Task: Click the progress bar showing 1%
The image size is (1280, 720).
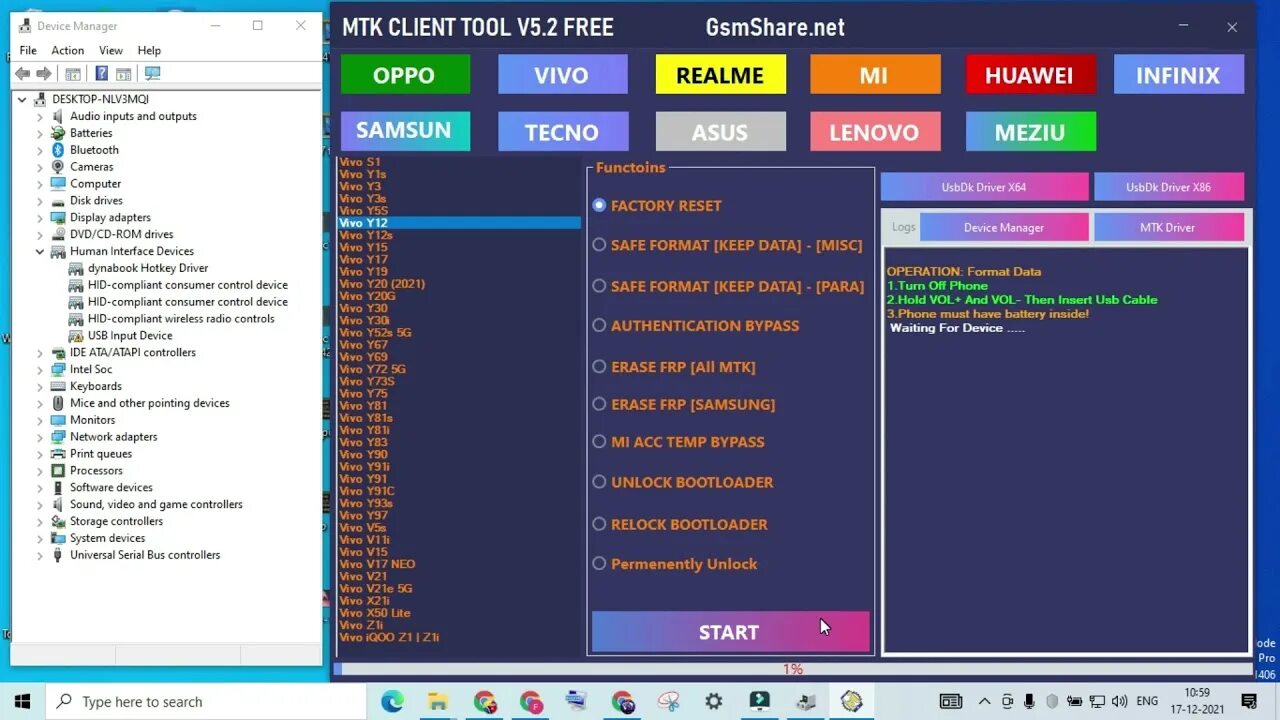Action: pyautogui.click(x=792, y=669)
